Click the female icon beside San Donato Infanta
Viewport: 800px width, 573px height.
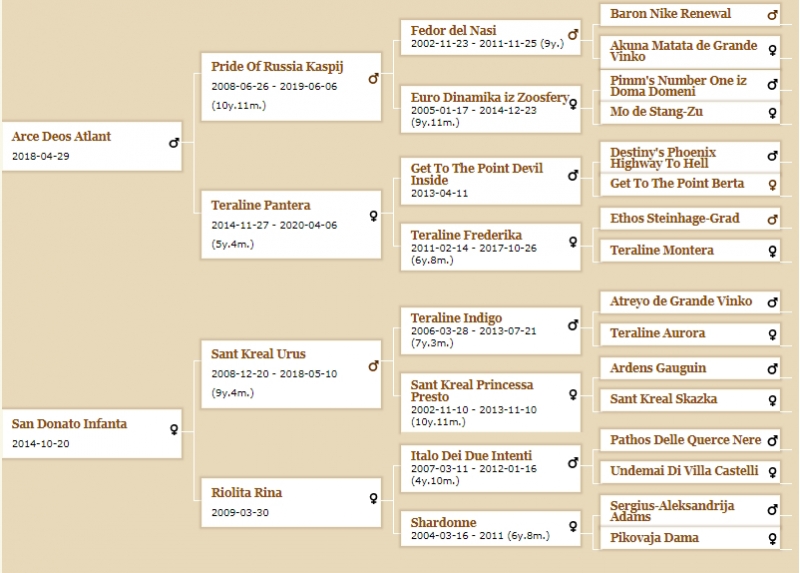[174, 430]
